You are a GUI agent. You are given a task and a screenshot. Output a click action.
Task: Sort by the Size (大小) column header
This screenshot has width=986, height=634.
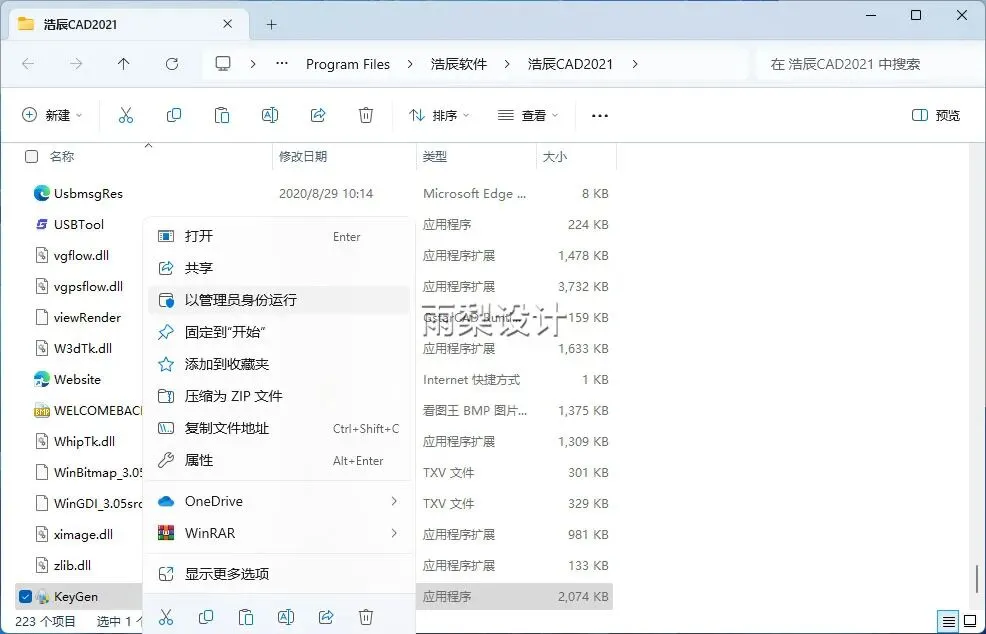point(555,157)
